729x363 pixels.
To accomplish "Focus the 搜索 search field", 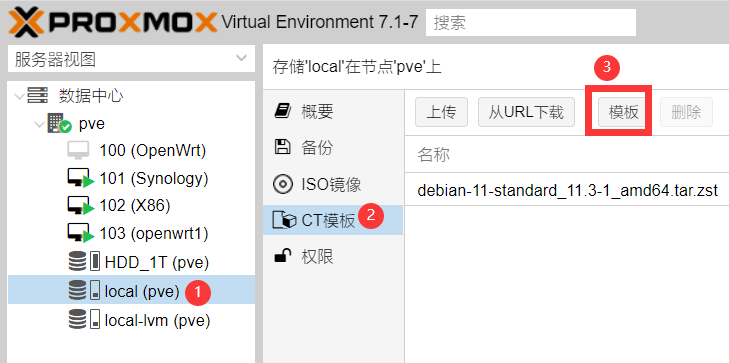I will pos(531,22).
